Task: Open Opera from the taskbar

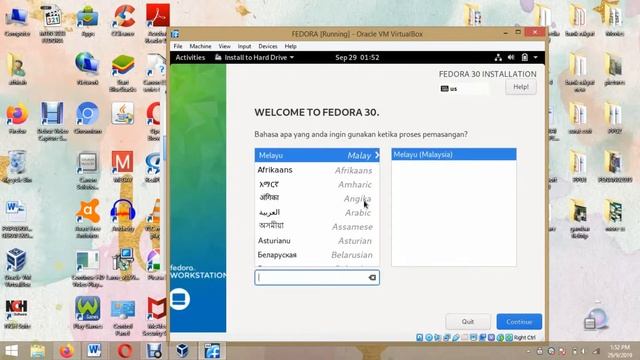Action: click(125, 351)
